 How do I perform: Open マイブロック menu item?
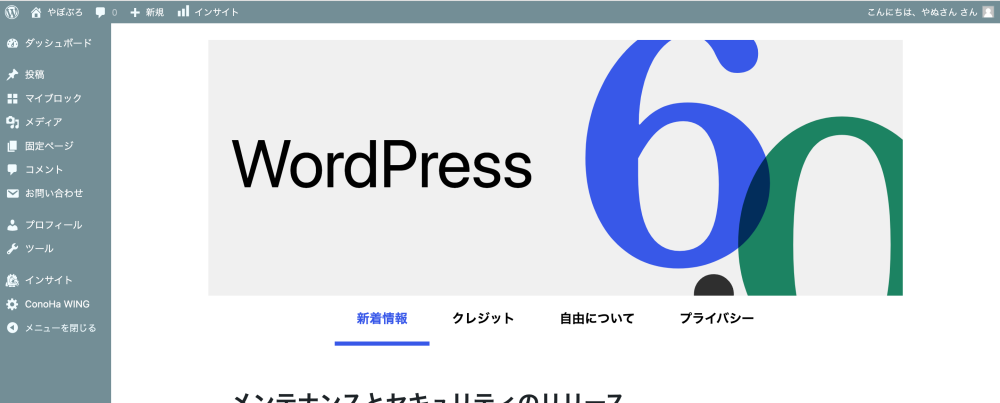click(55, 98)
